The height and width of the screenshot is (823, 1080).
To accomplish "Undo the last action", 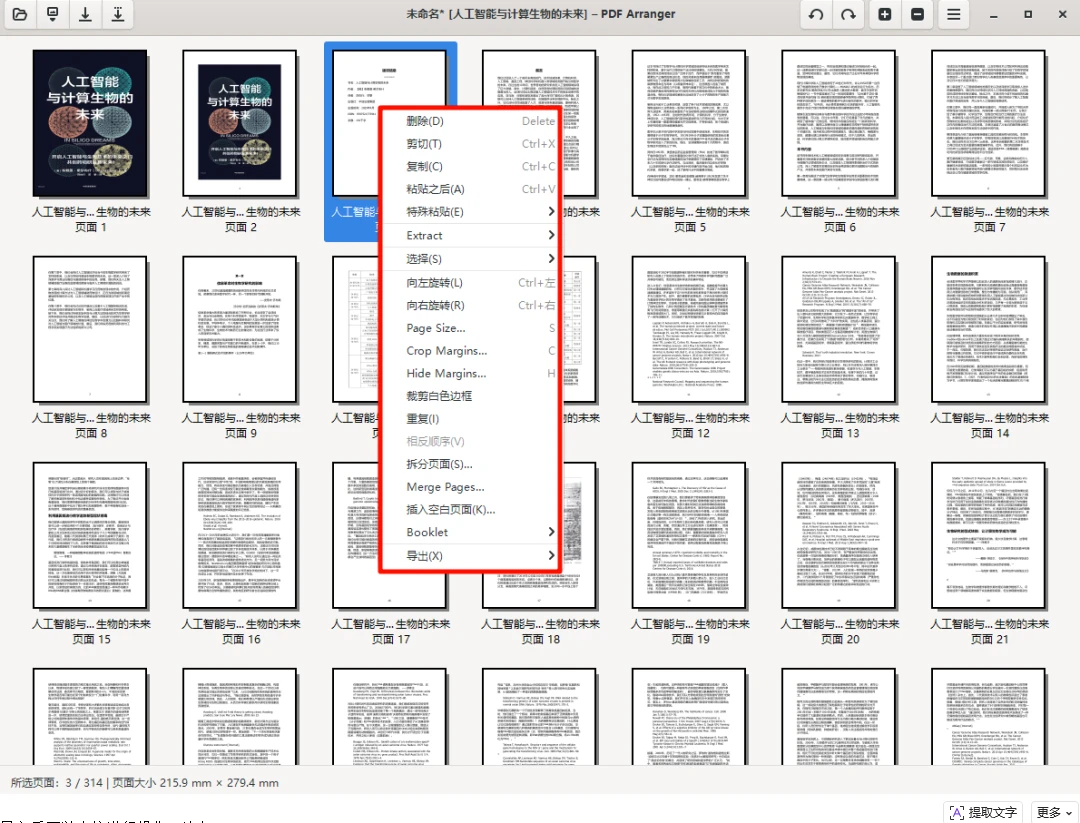I will pos(816,14).
